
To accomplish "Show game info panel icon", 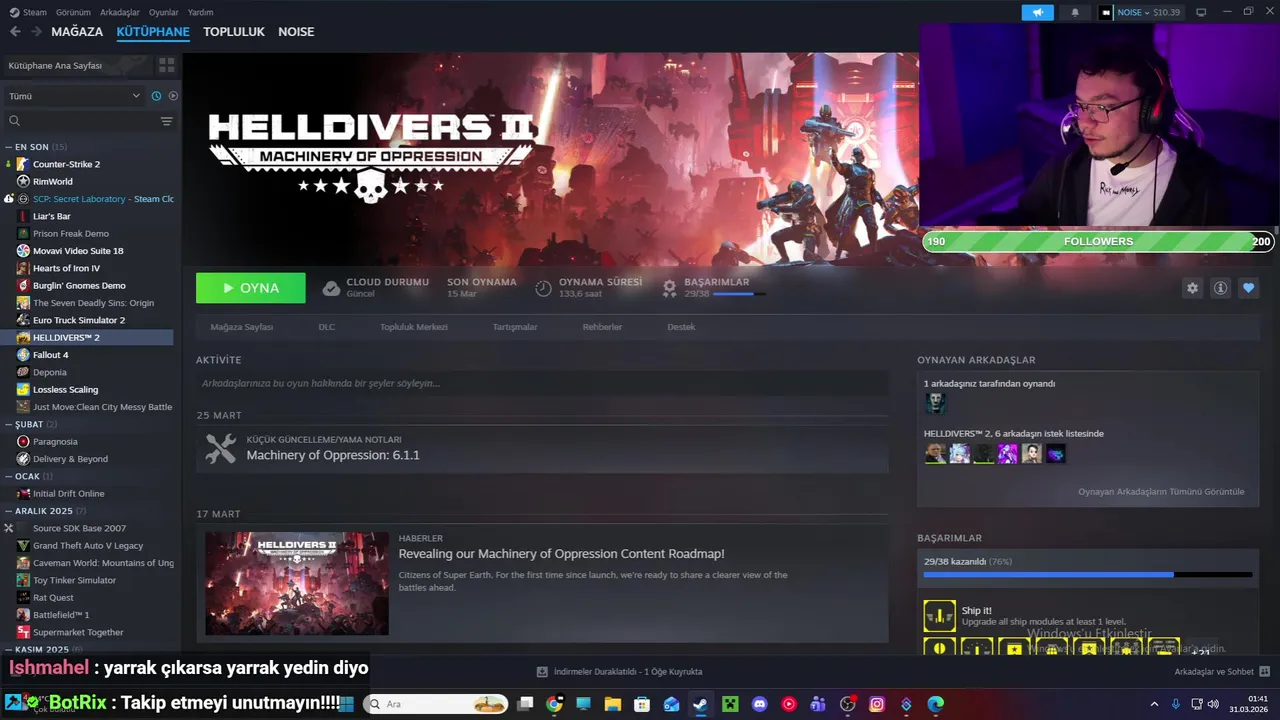I will tap(1220, 288).
